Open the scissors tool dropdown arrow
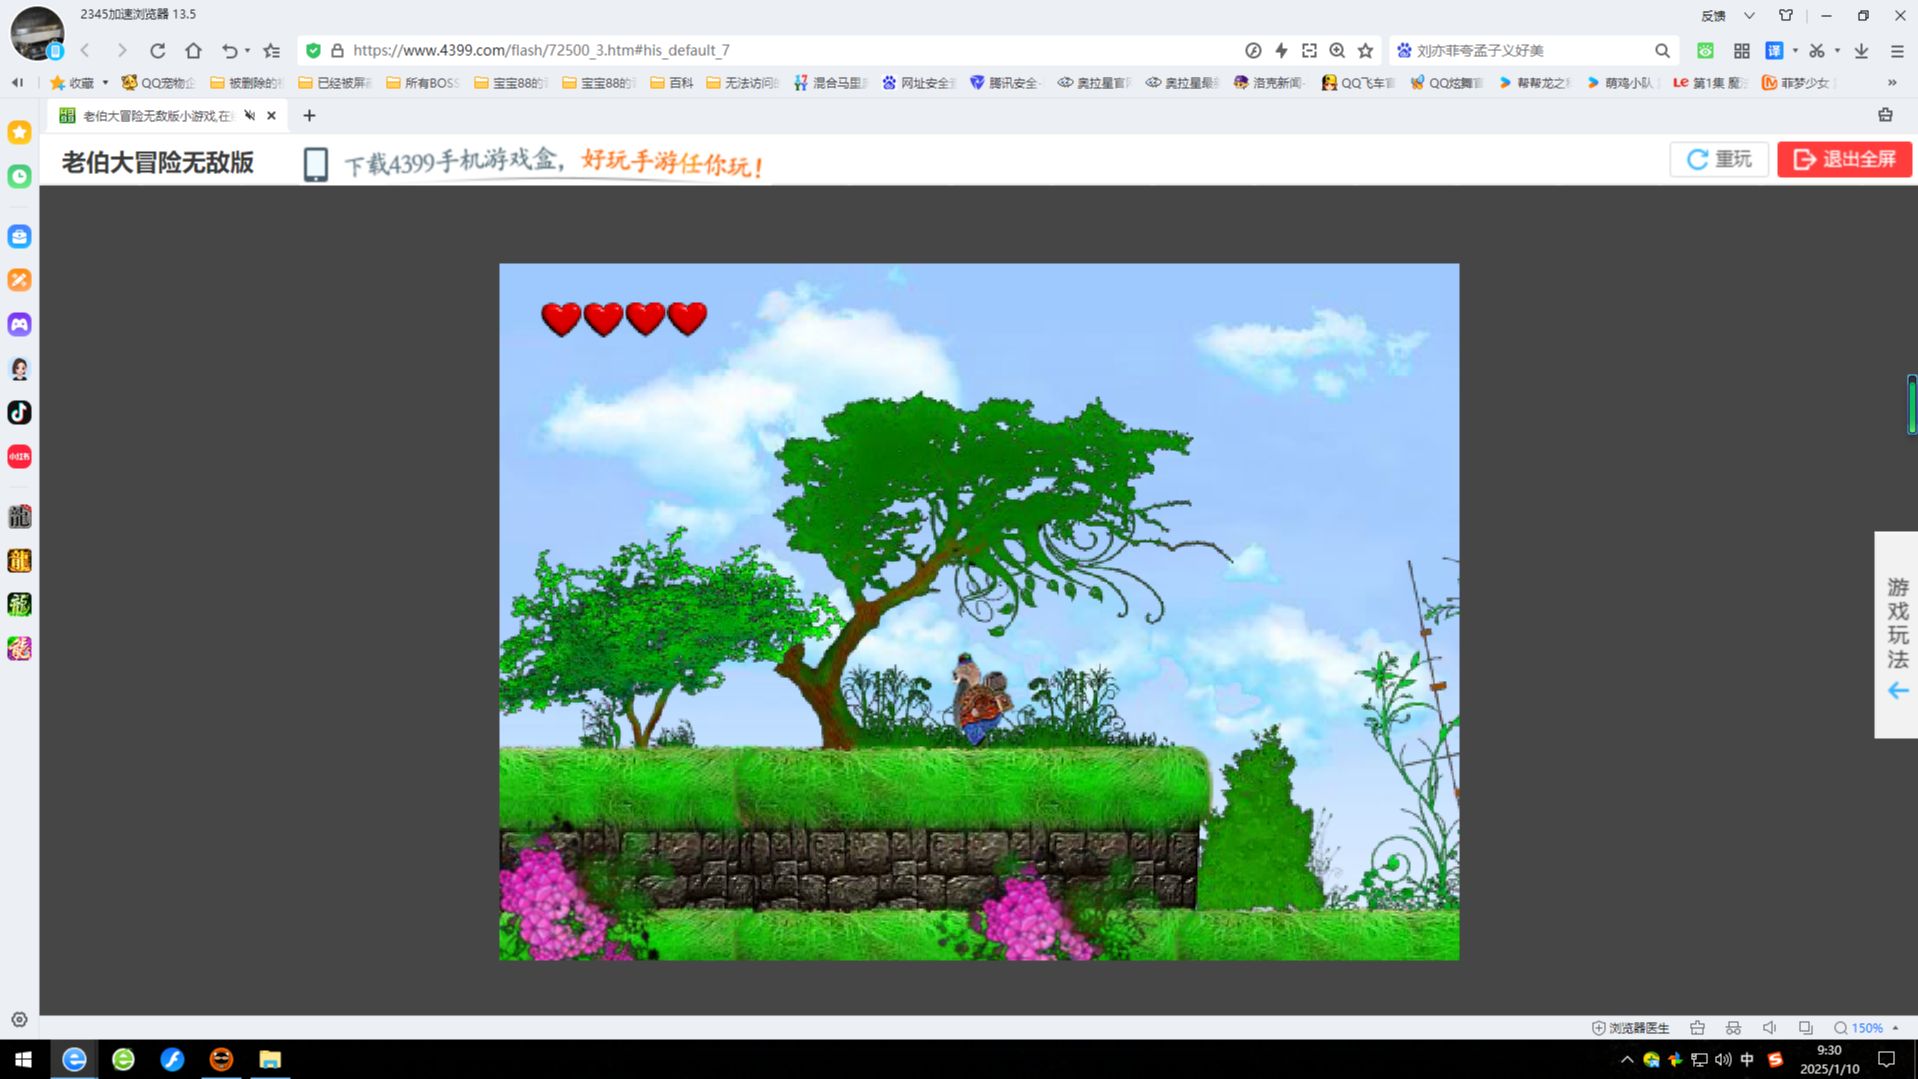This screenshot has width=1918, height=1079. [1837, 50]
